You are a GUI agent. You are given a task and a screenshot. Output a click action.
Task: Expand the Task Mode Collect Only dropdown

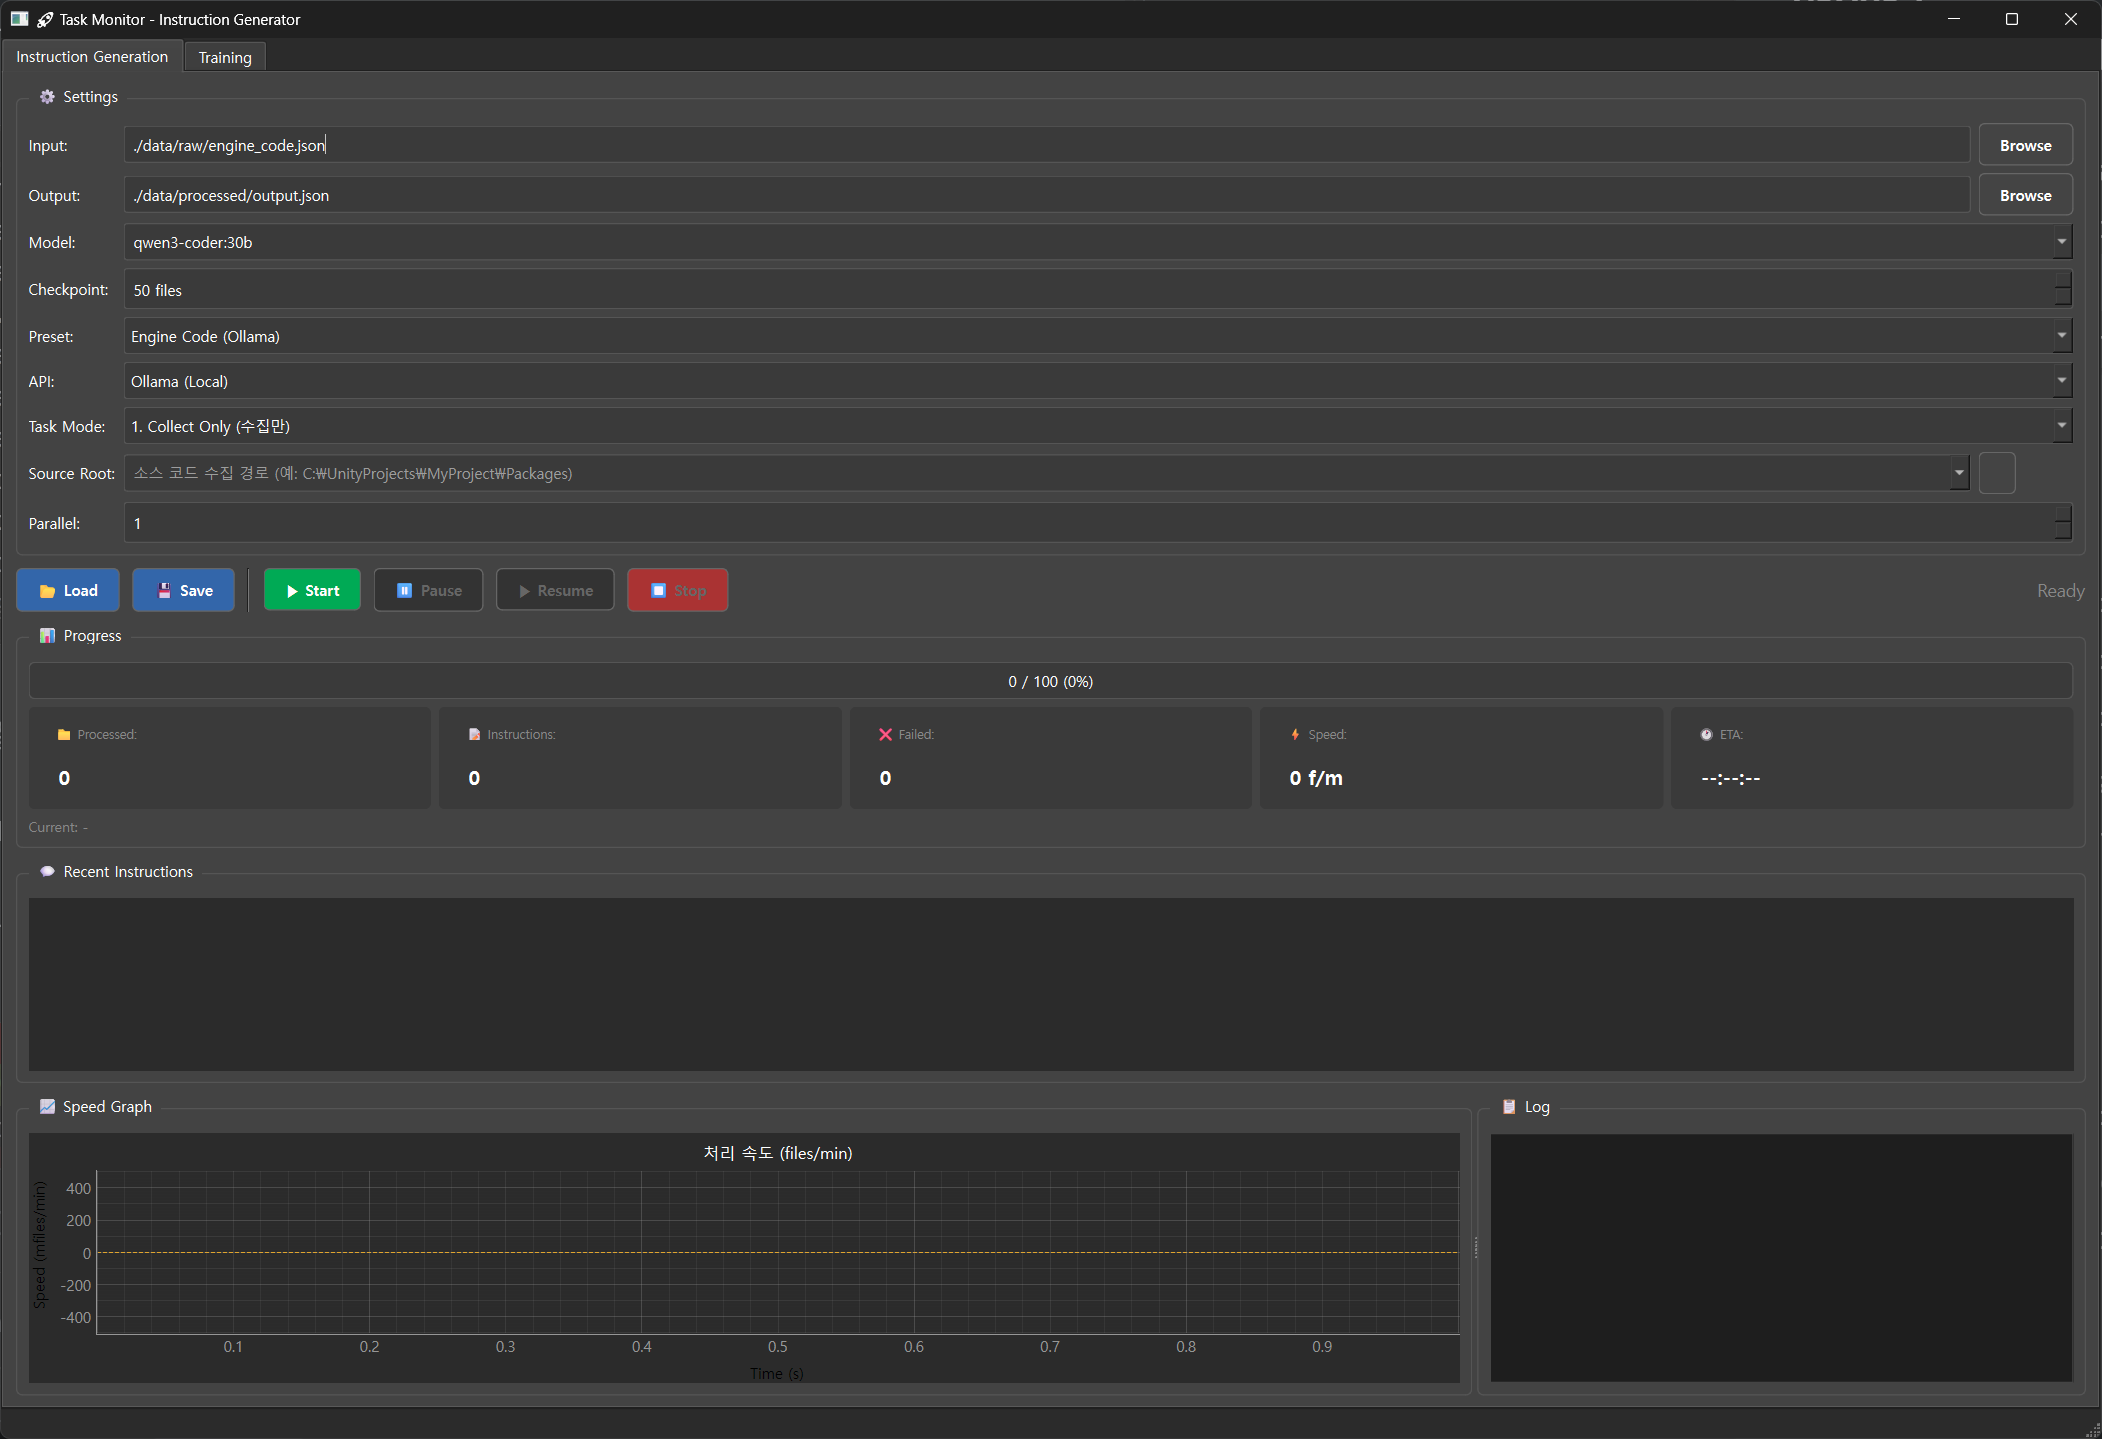tap(2061, 426)
